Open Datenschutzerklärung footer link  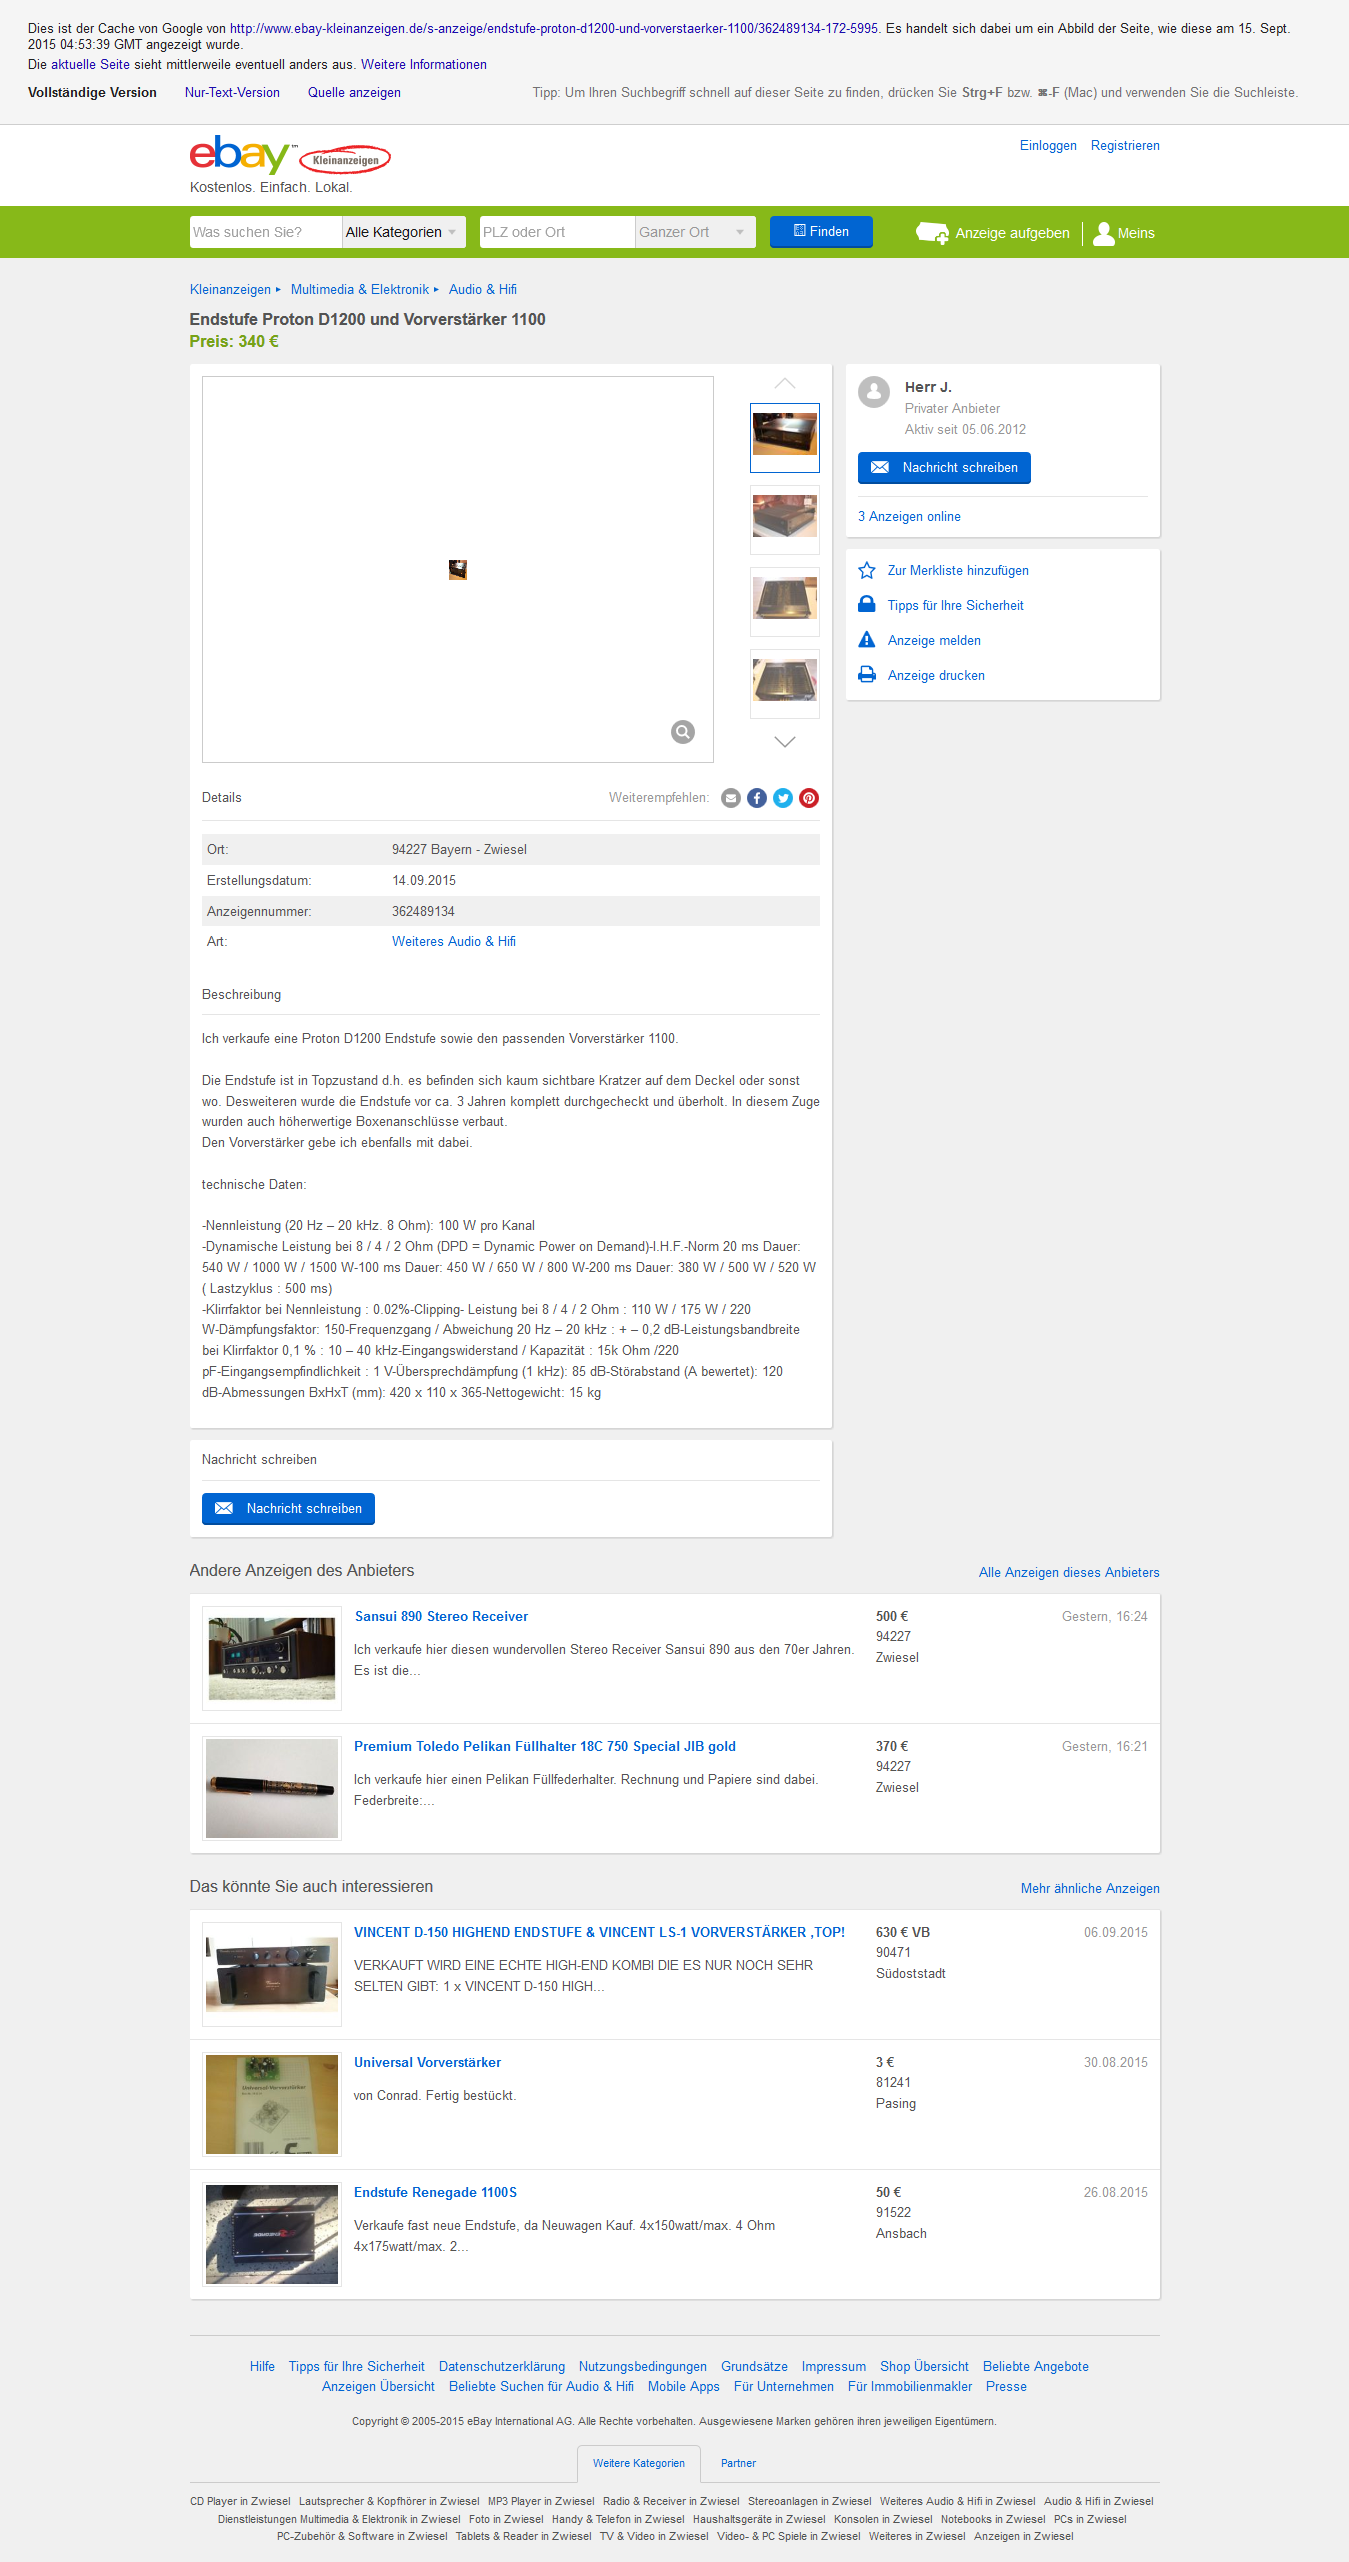502,2367
